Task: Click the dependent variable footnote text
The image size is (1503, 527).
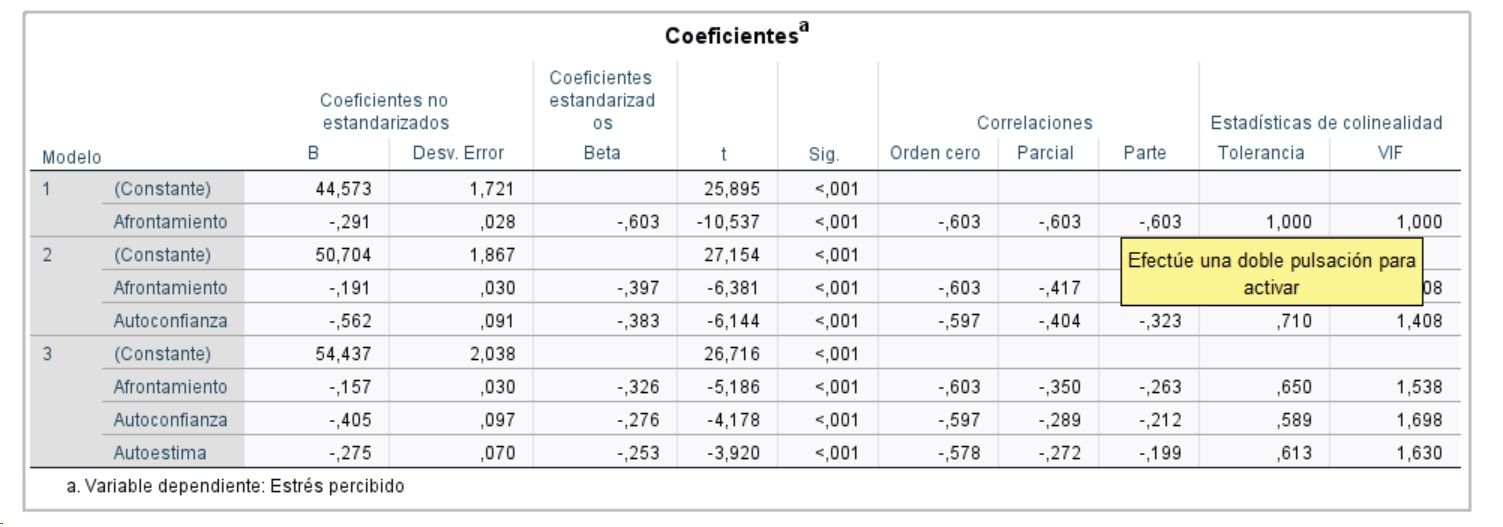Action: click(x=235, y=488)
